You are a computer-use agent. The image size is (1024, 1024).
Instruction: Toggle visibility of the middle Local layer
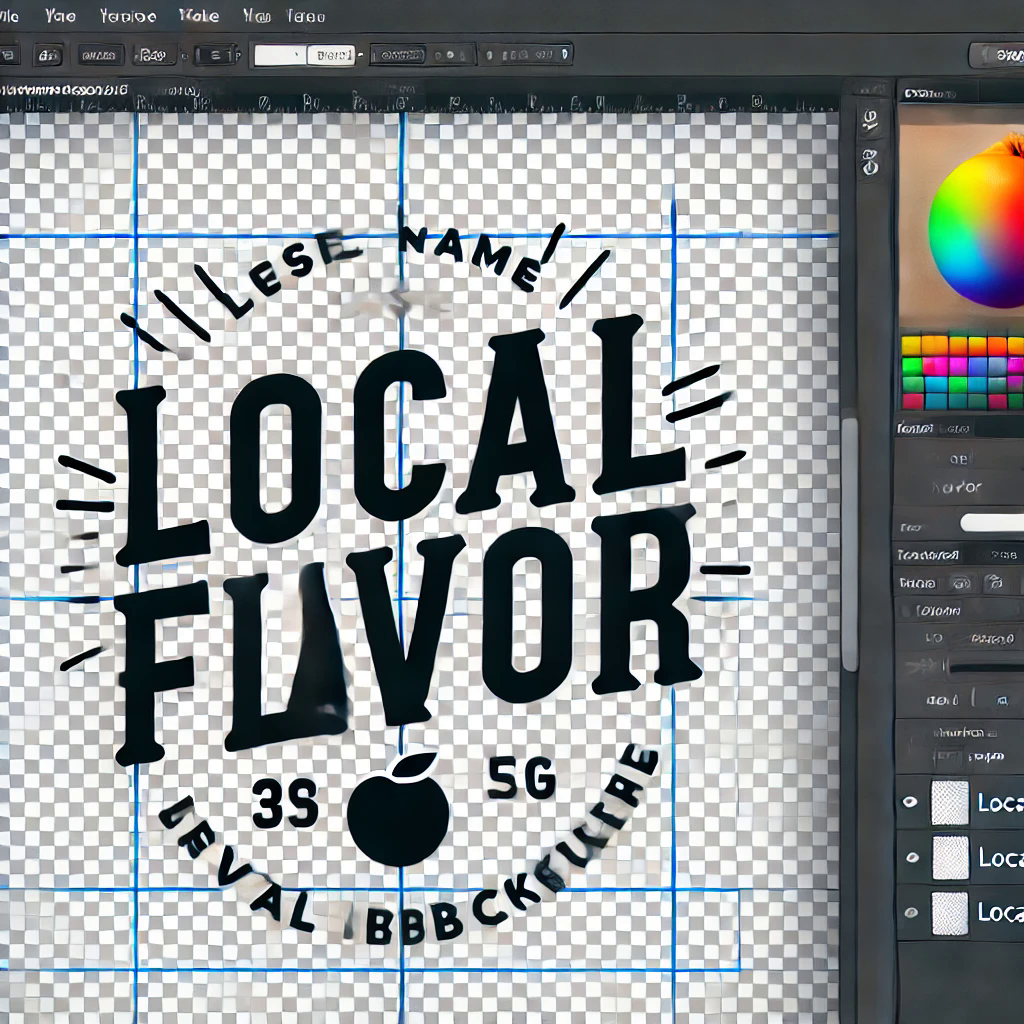(909, 857)
